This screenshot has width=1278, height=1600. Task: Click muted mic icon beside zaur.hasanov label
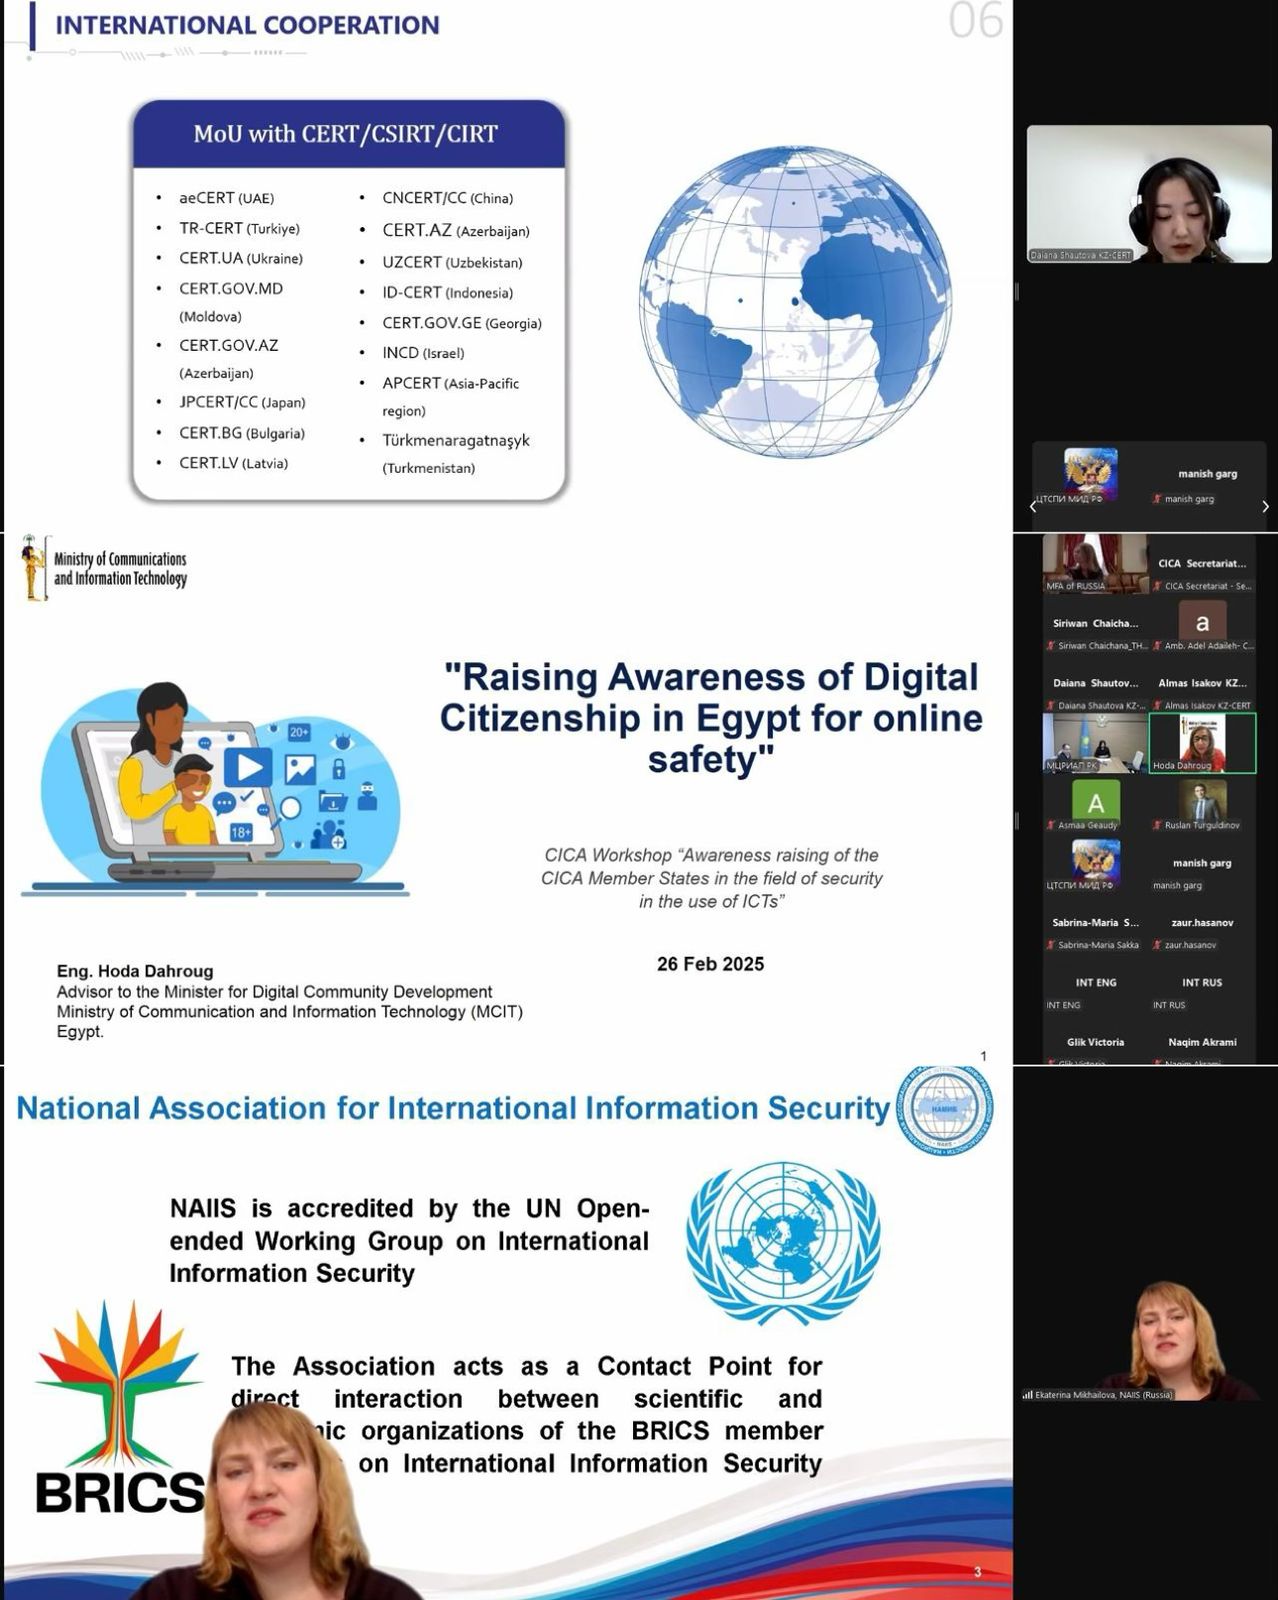(x=1157, y=945)
